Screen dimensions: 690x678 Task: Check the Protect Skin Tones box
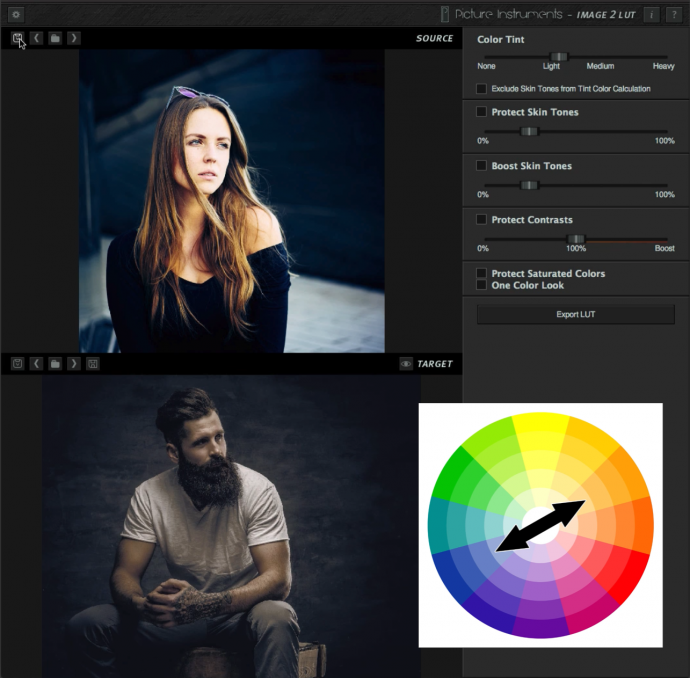(x=481, y=112)
